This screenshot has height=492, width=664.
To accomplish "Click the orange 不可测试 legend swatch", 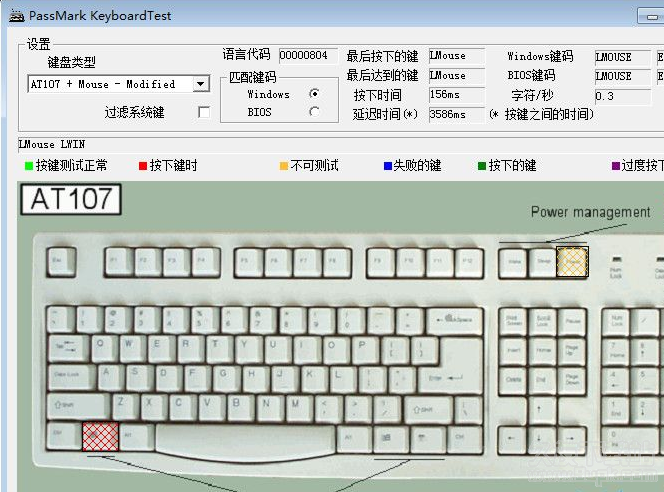I will [x=284, y=166].
